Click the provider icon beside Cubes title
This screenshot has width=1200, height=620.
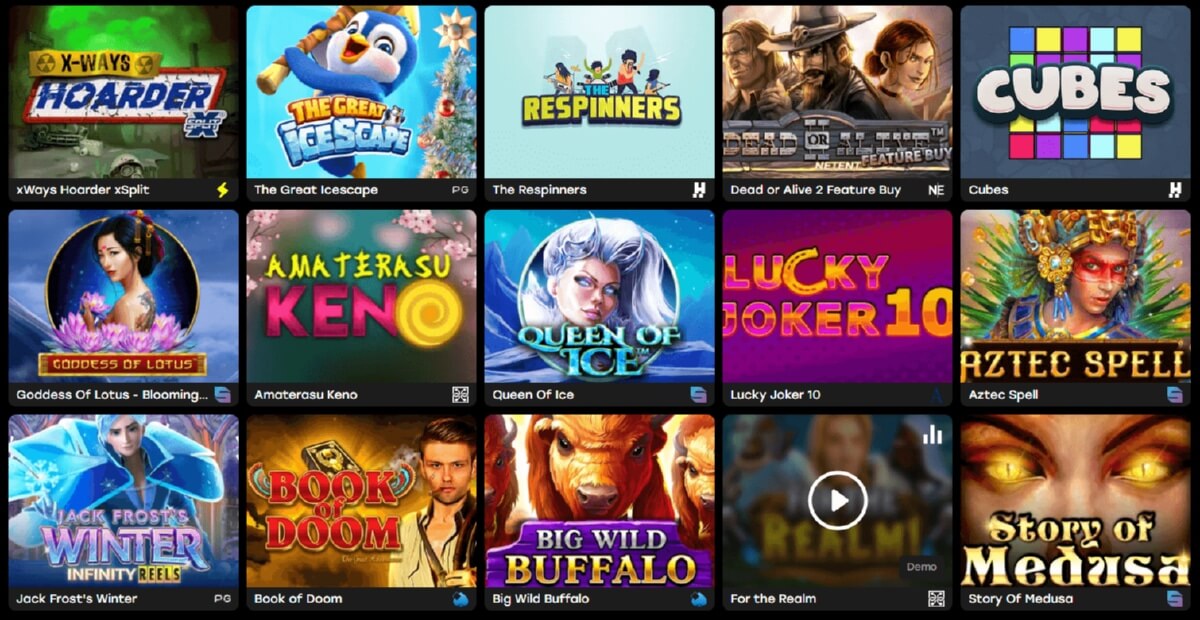pos(1175,190)
